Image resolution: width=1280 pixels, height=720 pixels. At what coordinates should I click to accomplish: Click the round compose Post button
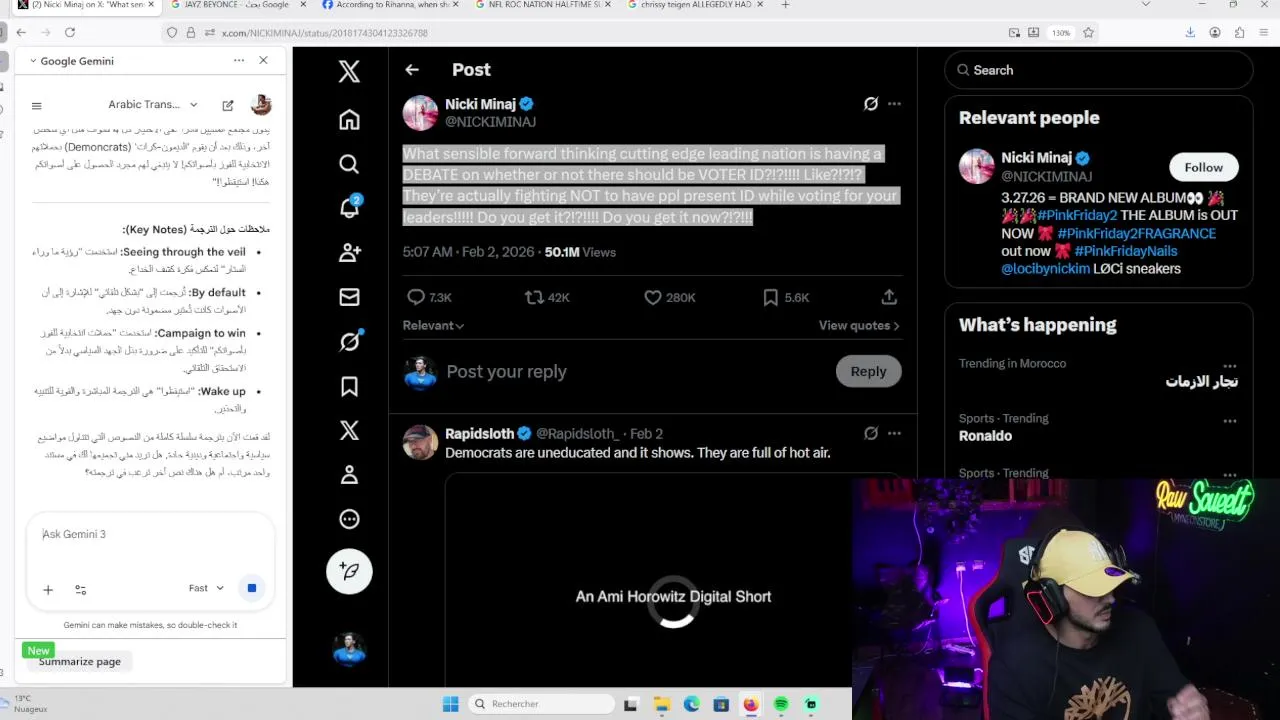[349, 571]
